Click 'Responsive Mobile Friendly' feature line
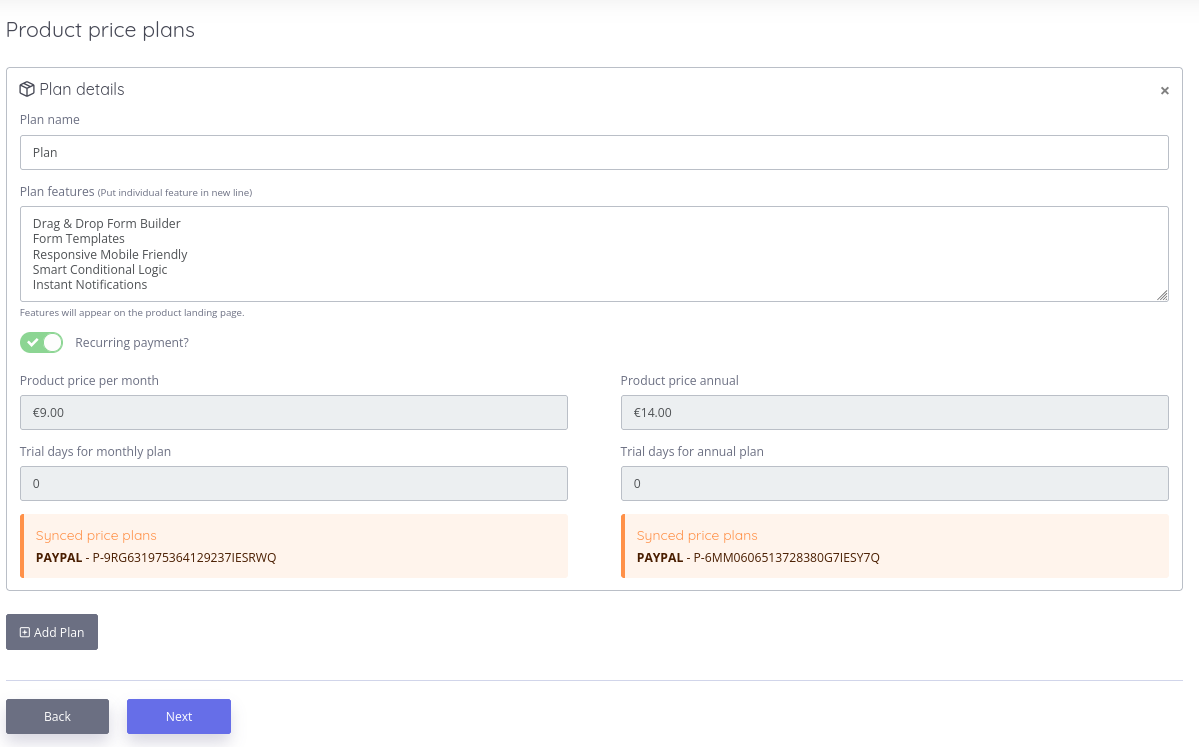The image size is (1199, 747). pyautogui.click(x=110, y=254)
